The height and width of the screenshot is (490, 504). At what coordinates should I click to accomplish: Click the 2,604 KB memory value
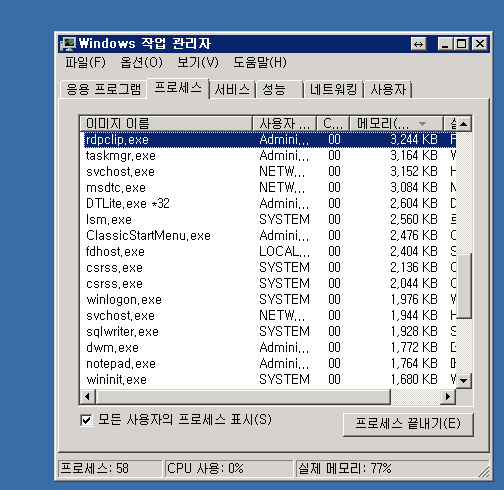tap(414, 204)
